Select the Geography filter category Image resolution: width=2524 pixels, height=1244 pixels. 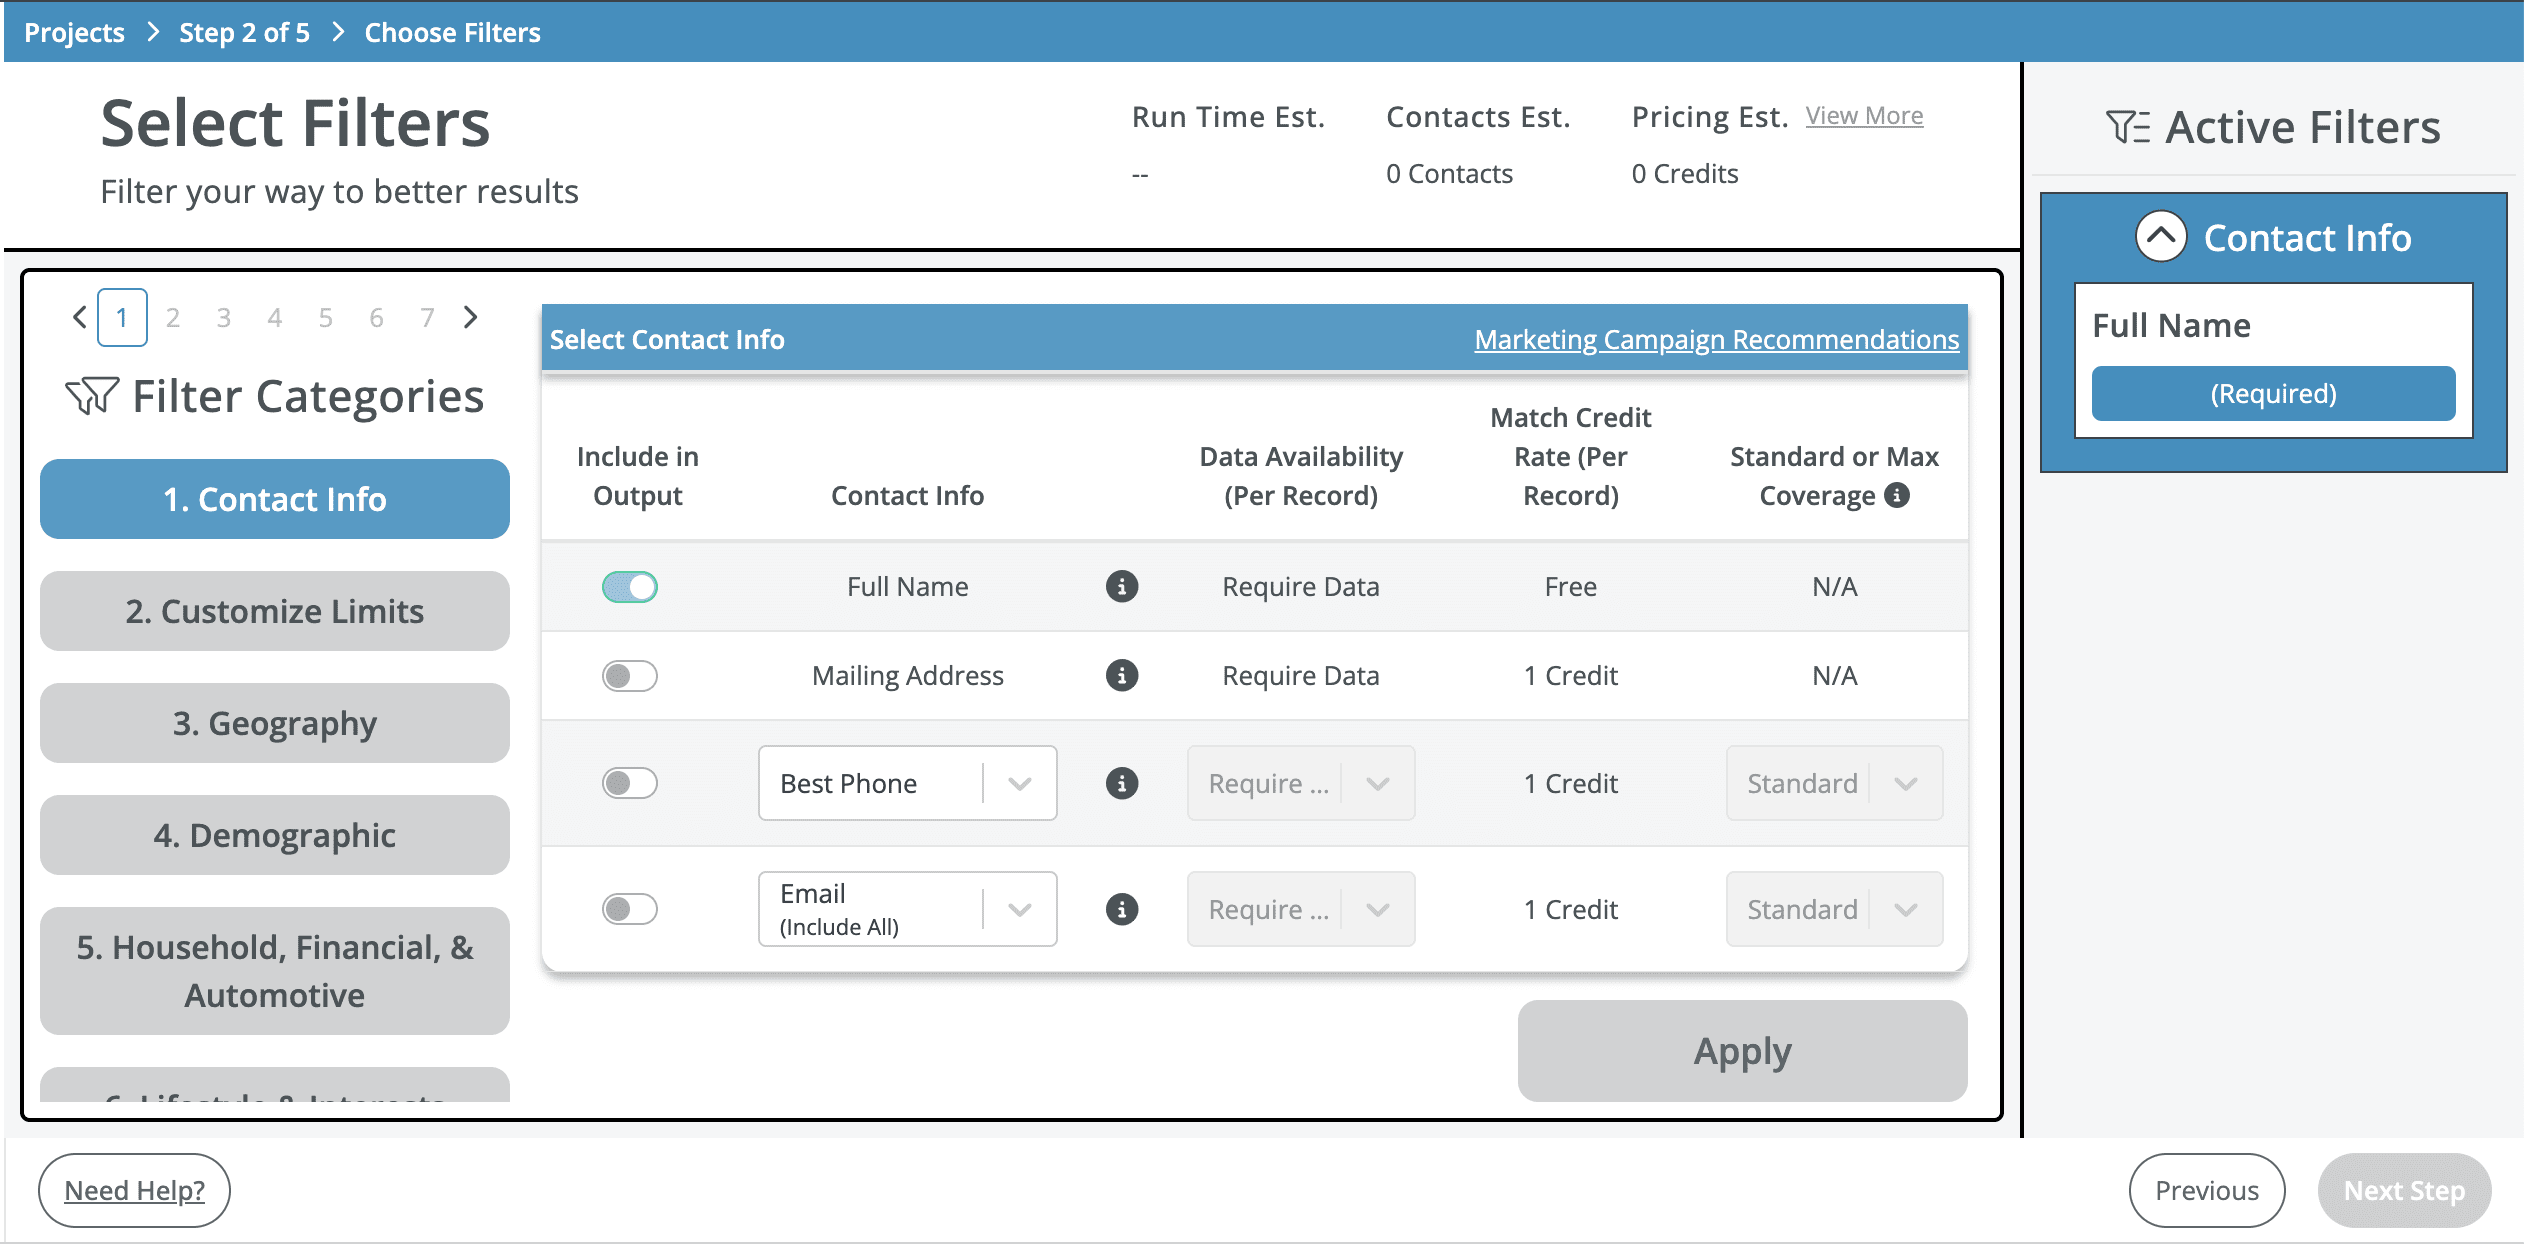click(274, 722)
